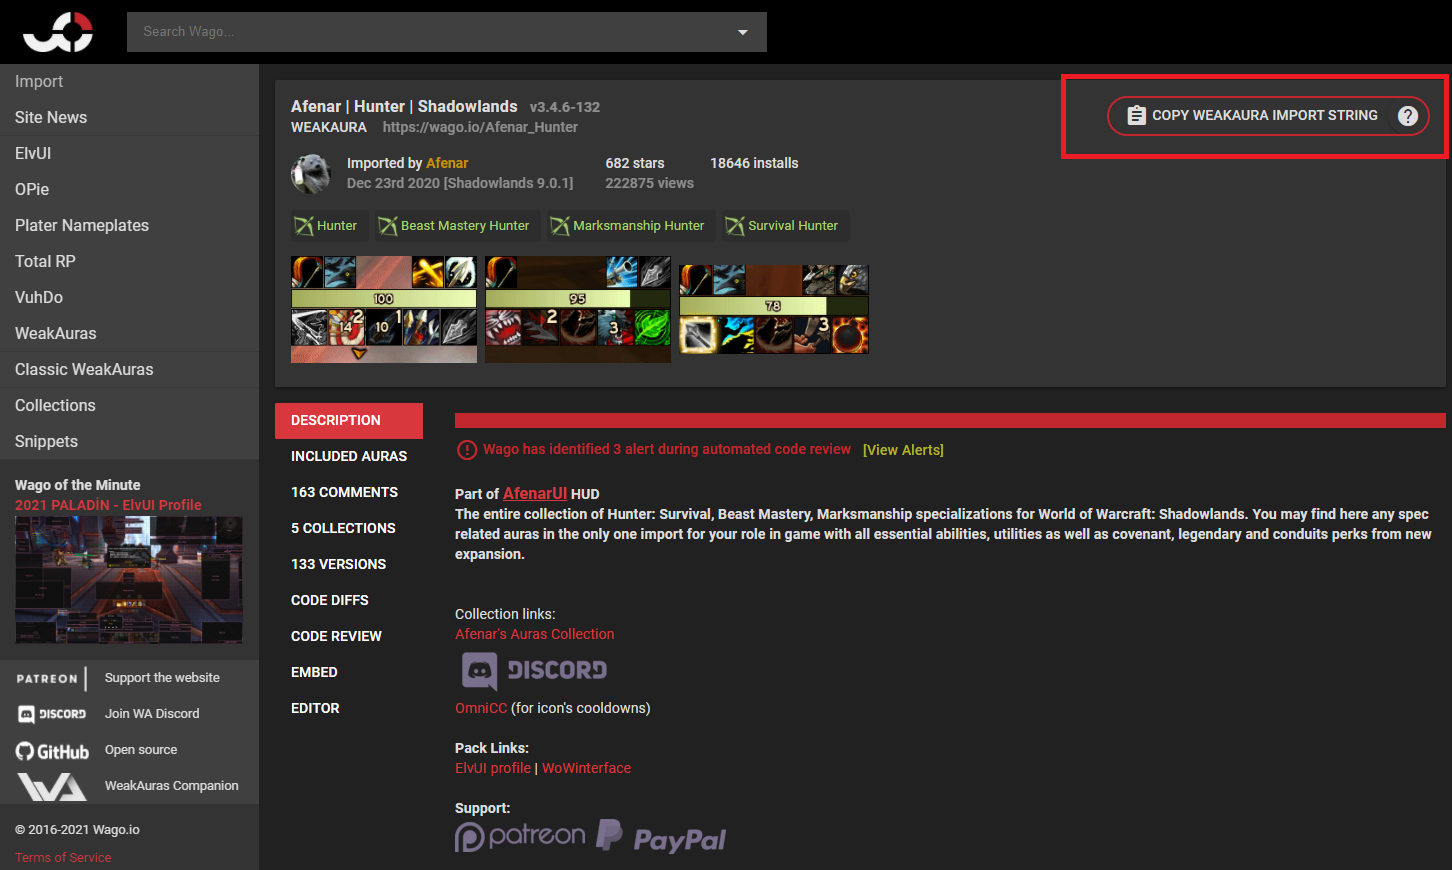
Task: Click the Wago logo in the header
Action: (x=58, y=32)
